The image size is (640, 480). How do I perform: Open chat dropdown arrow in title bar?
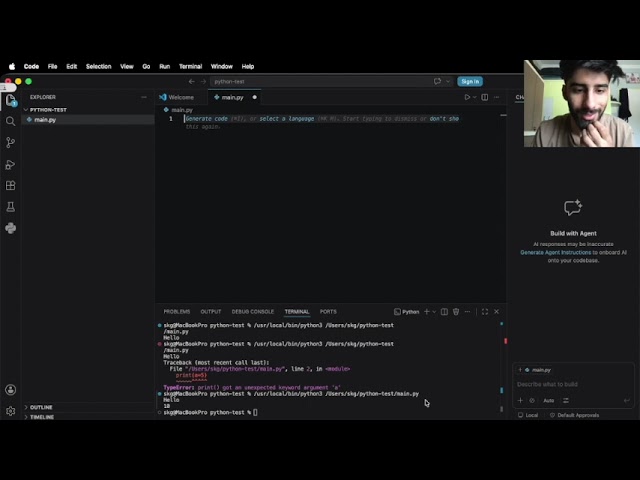[x=448, y=81]
